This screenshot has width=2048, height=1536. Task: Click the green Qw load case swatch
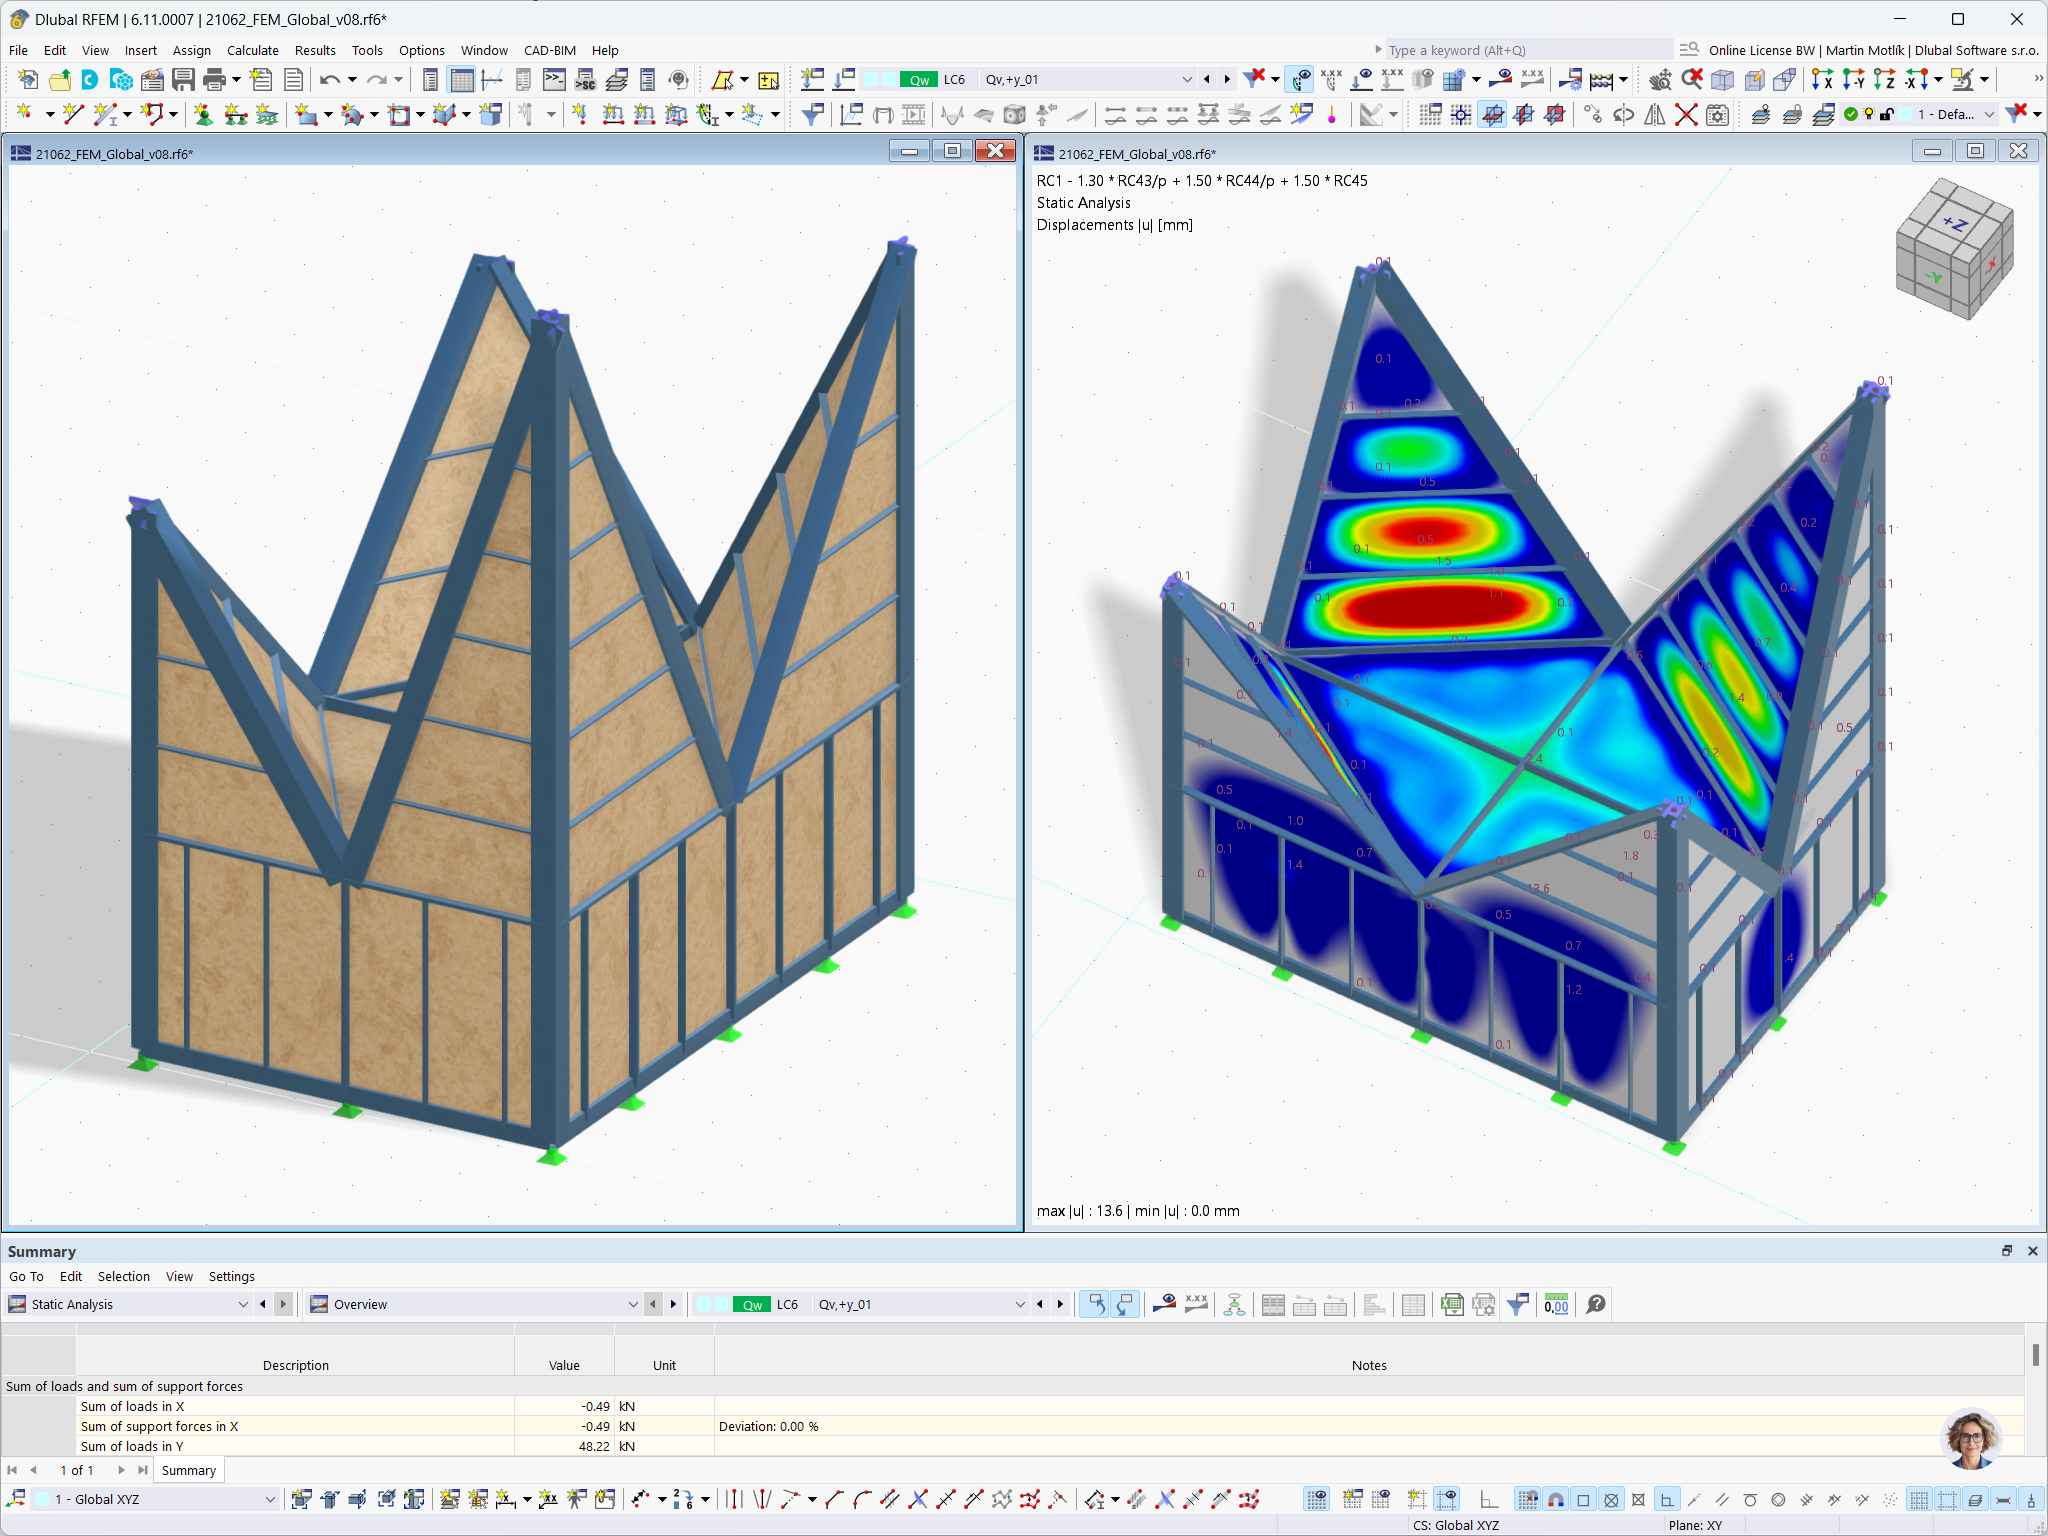coord(918,80)
